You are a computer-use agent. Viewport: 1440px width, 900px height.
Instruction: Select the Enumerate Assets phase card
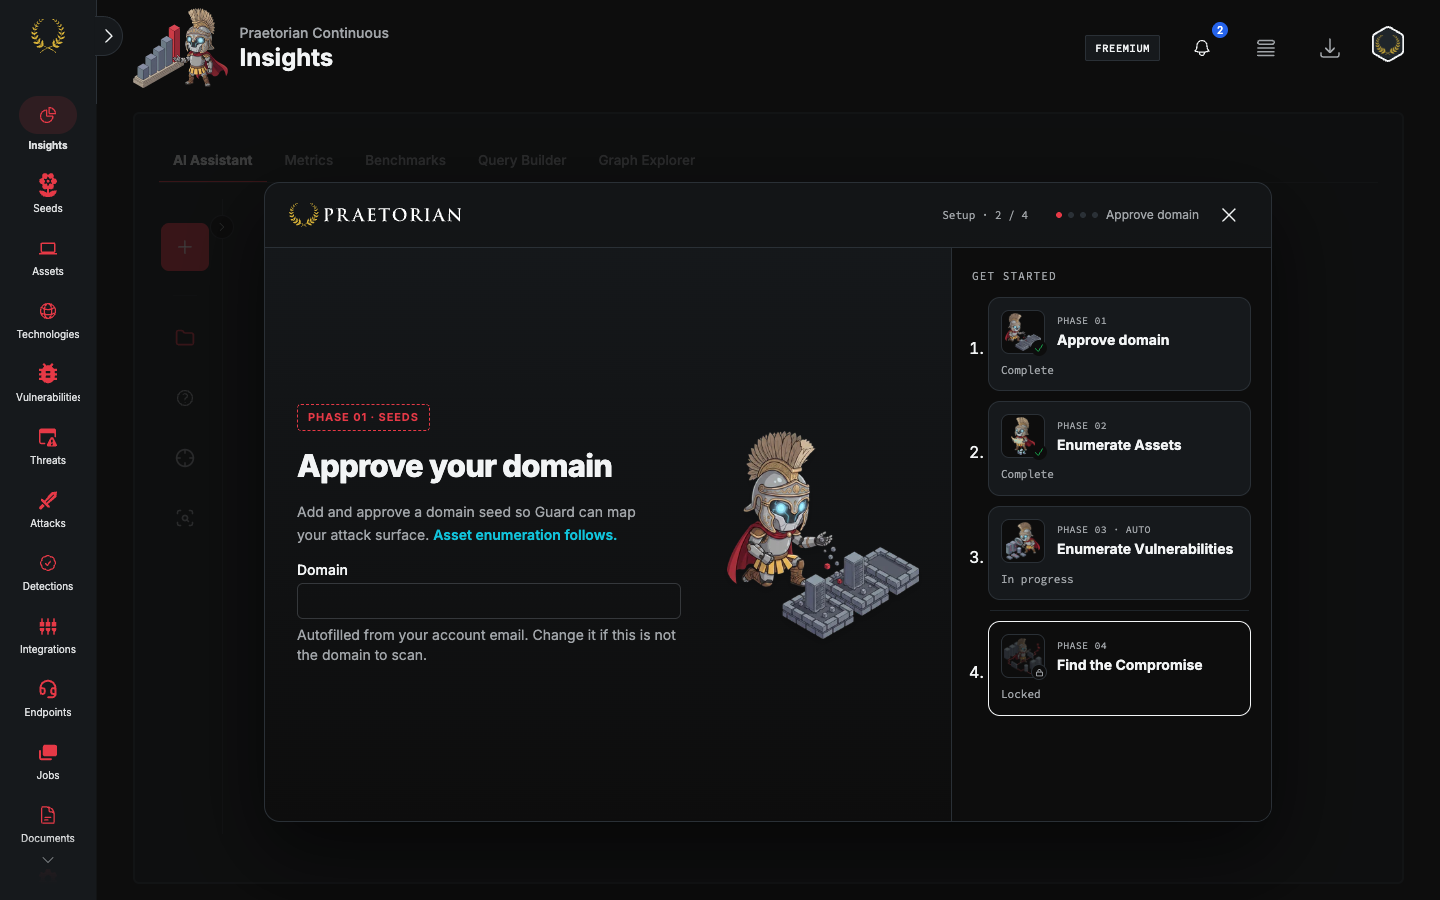pos(1119,449)
